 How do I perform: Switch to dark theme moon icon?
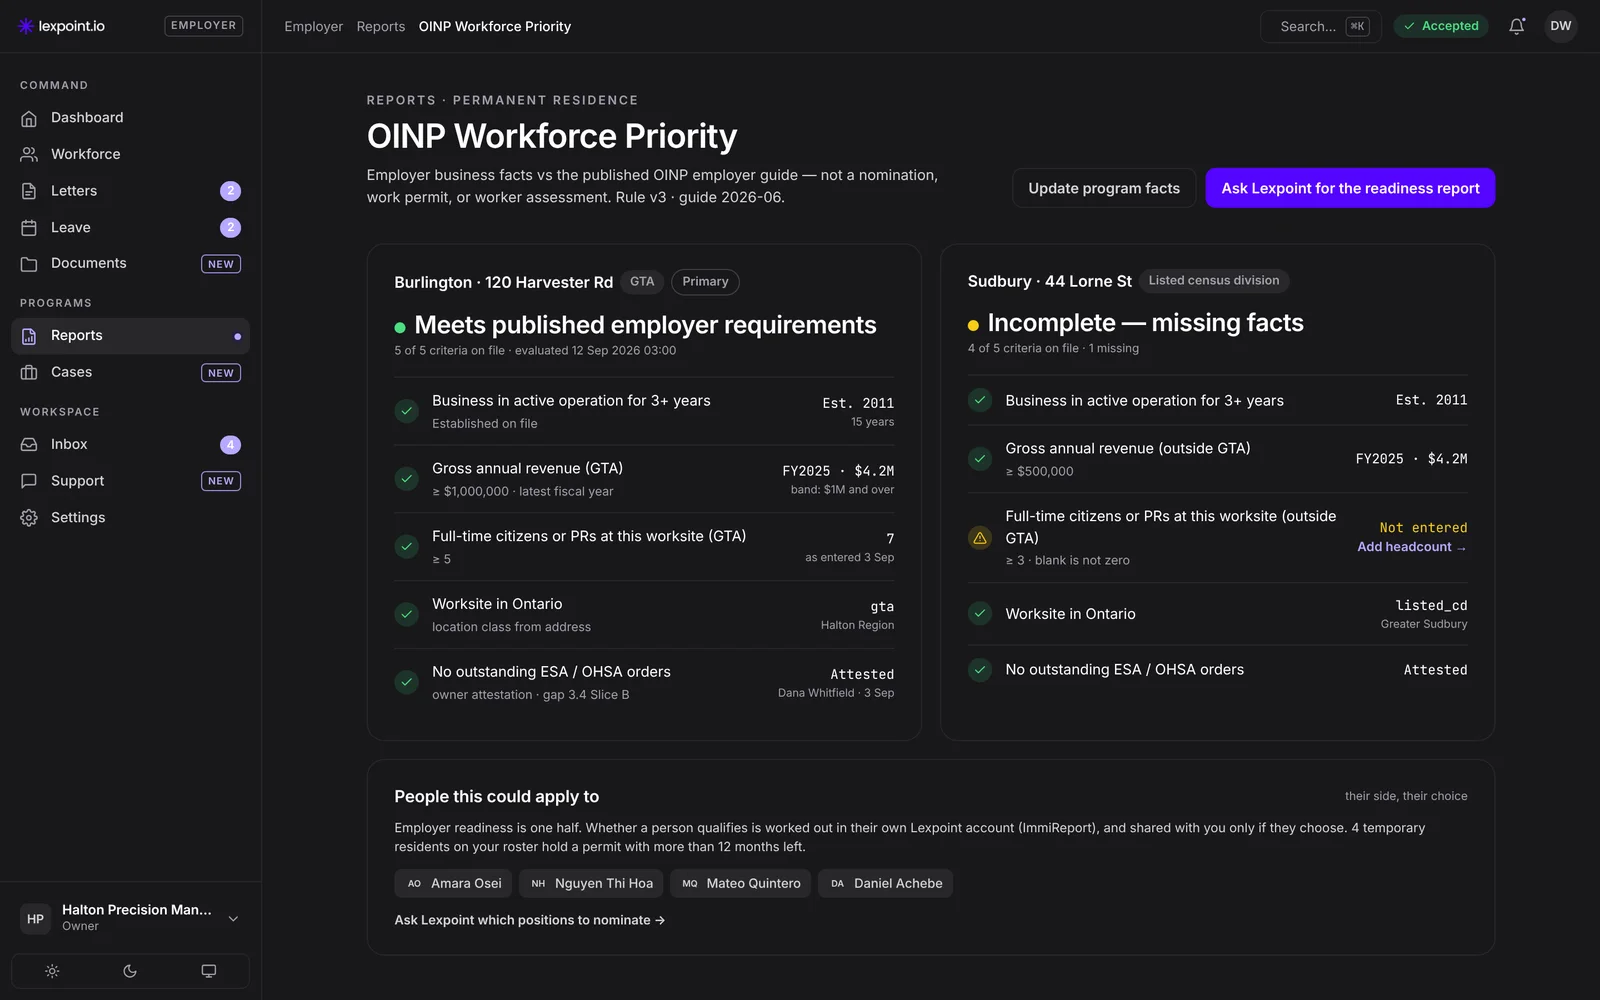130,971
